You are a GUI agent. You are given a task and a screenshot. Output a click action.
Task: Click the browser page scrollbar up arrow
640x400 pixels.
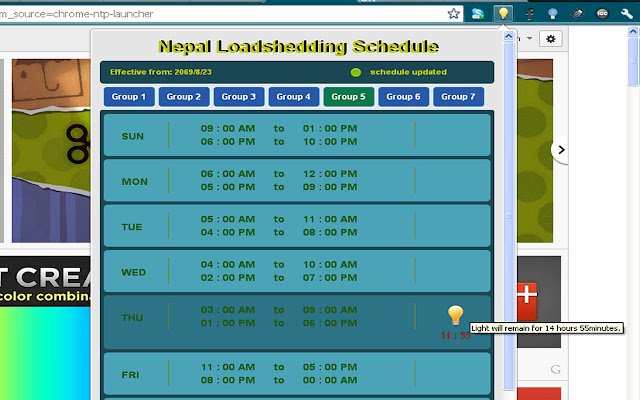pos(633,31)
